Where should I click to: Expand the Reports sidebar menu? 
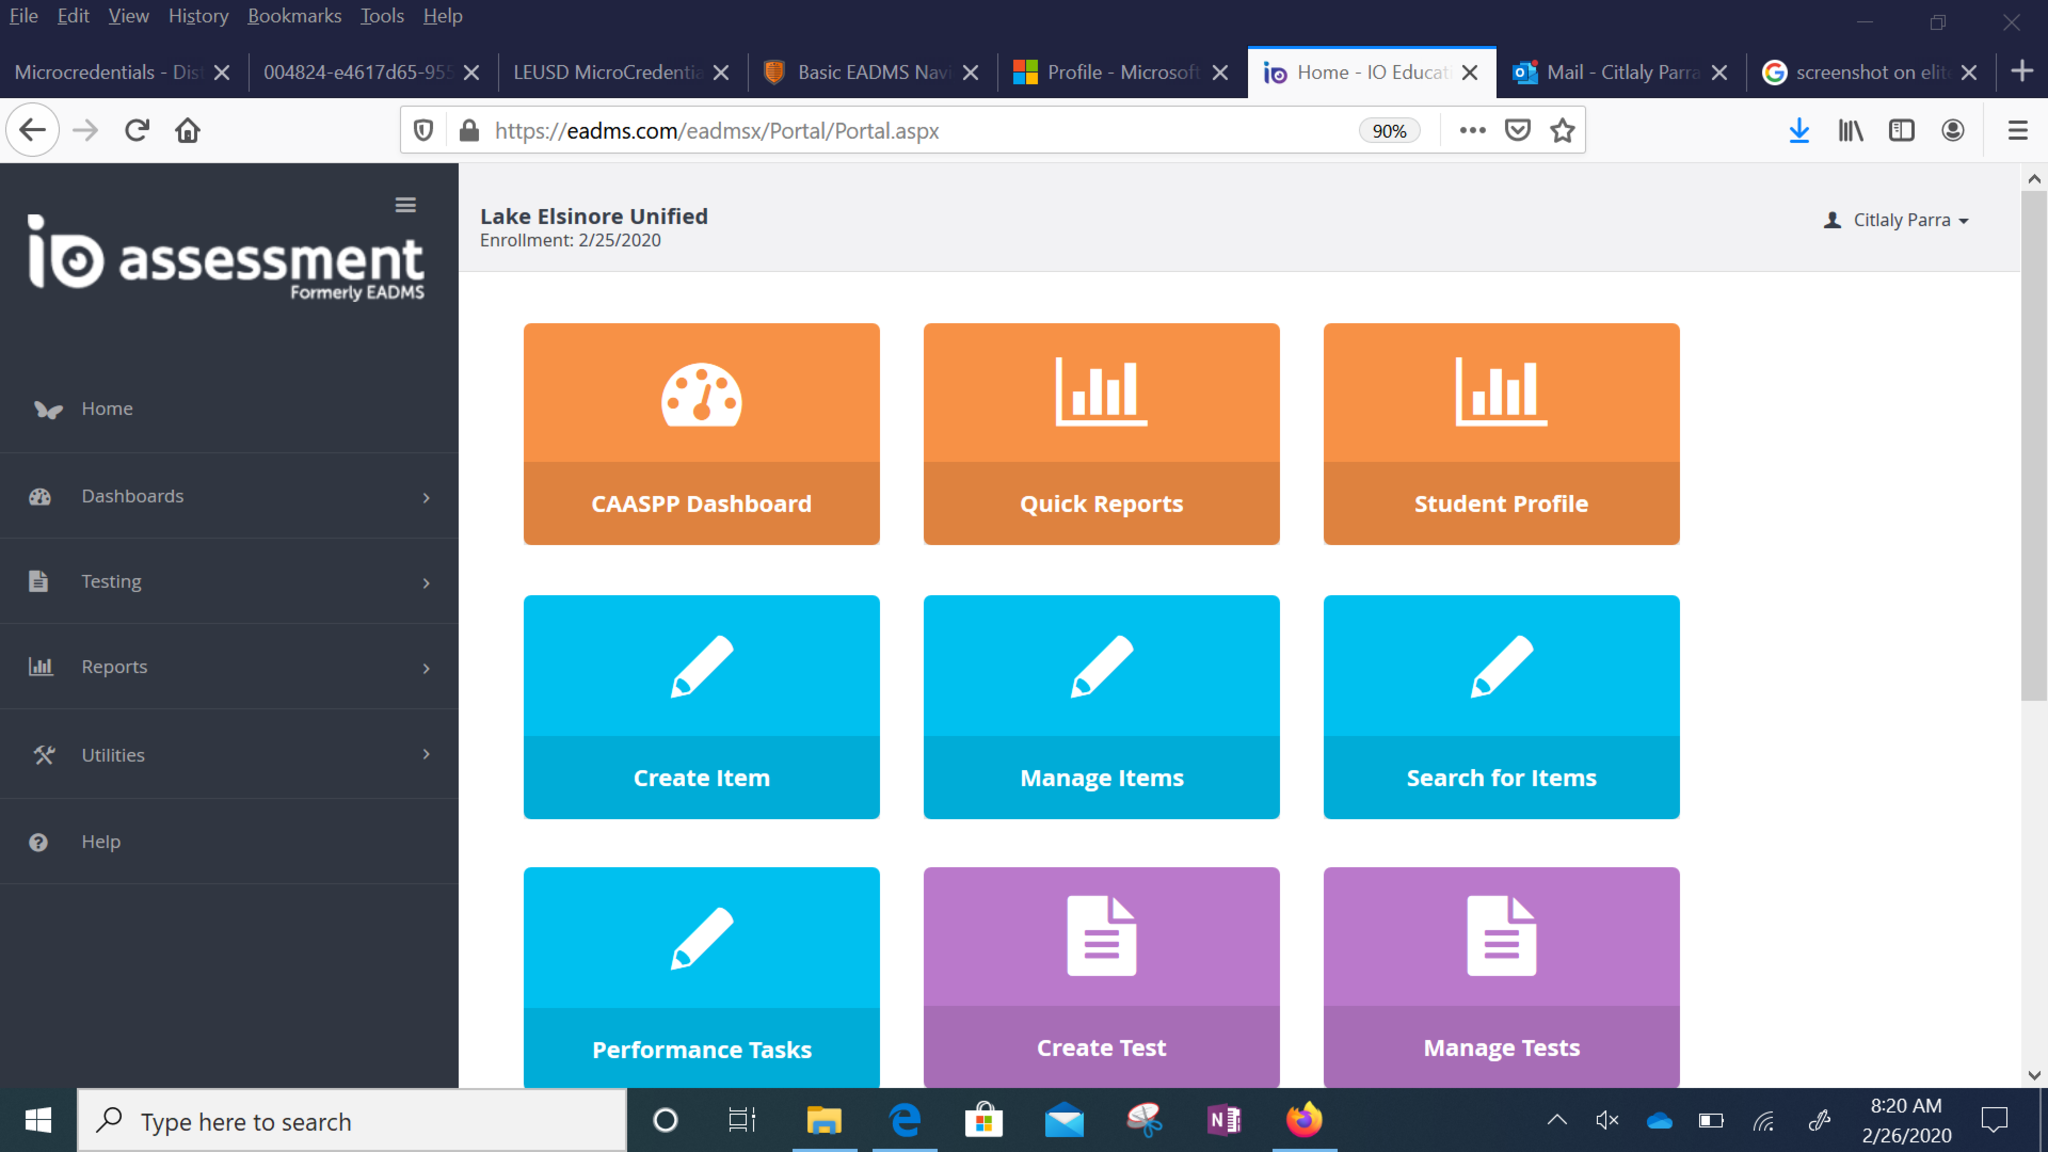229,667
